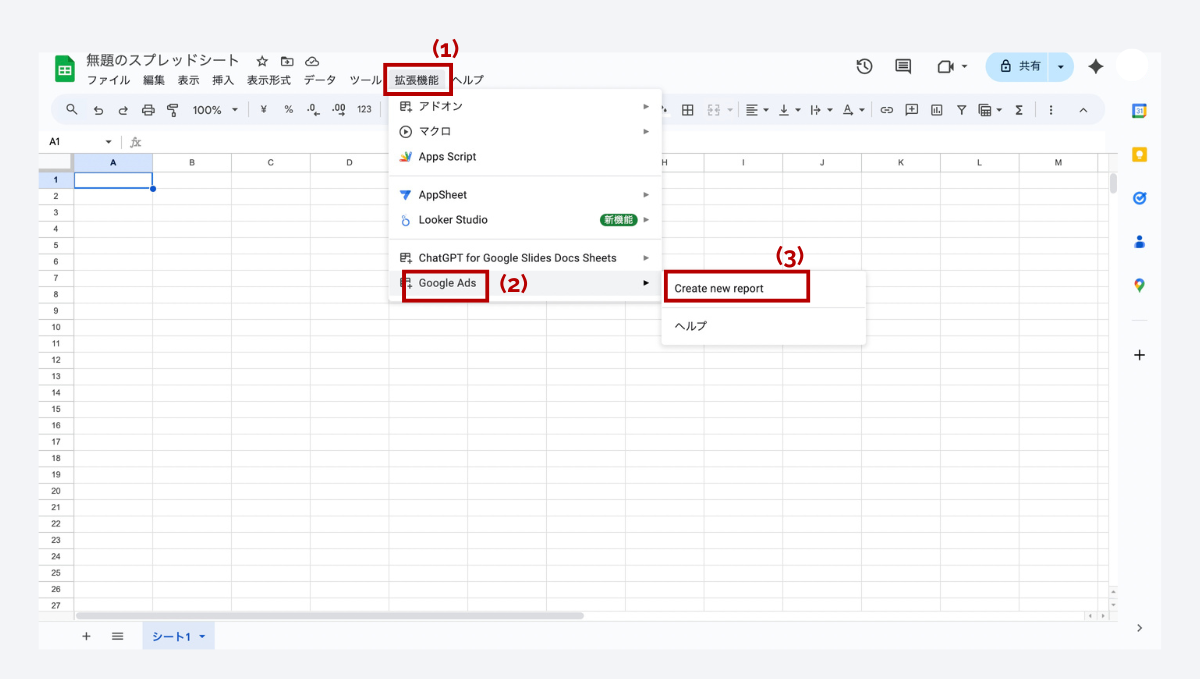The image size is (1200, 679).
Task: Open vertical align dropdown
Action: (x=789, y=110)
